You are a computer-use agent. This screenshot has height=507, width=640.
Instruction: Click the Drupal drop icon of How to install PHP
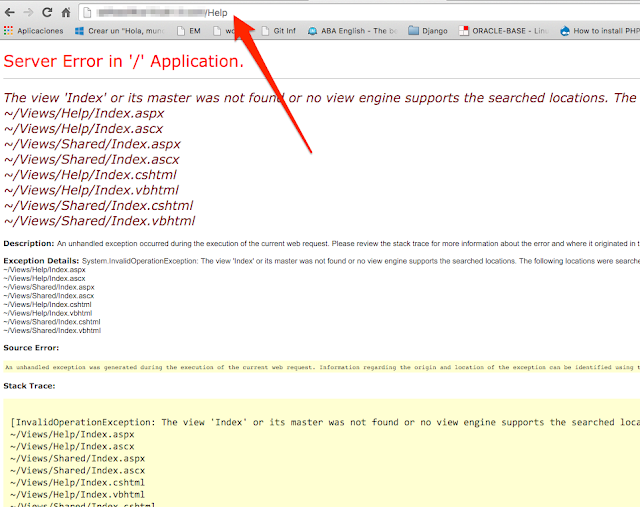pos(565,31)
